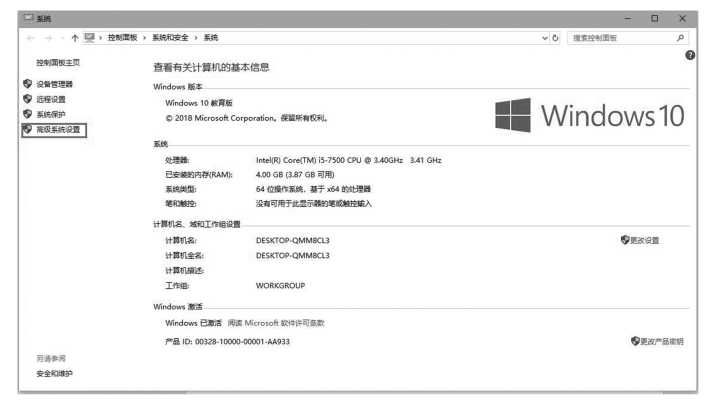Minimize the System window
The width and height of the screenshot is (711, 401).
click(628, 19)
